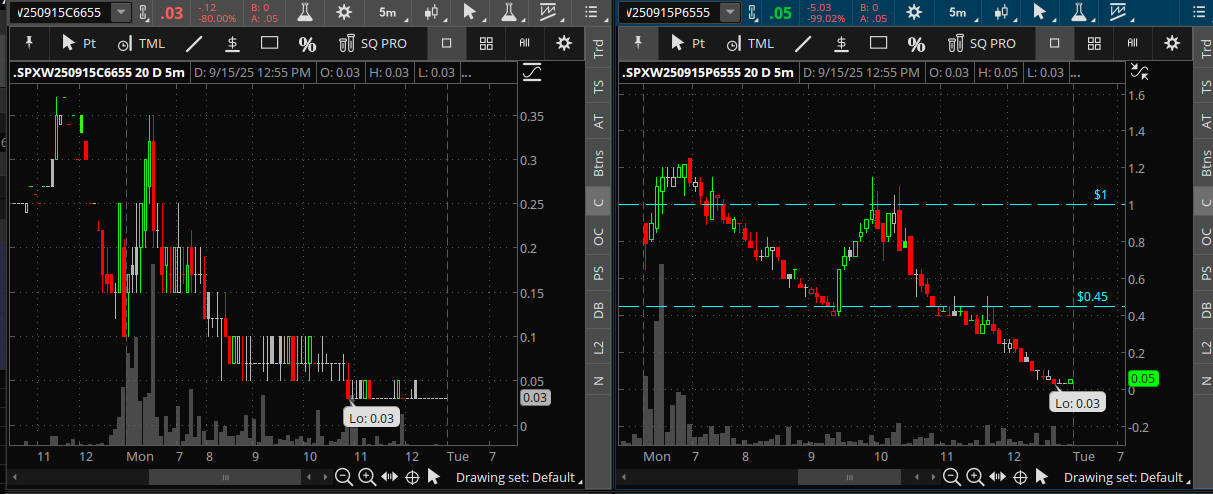Zoom in on the right chart

click(x=976, y=477)
